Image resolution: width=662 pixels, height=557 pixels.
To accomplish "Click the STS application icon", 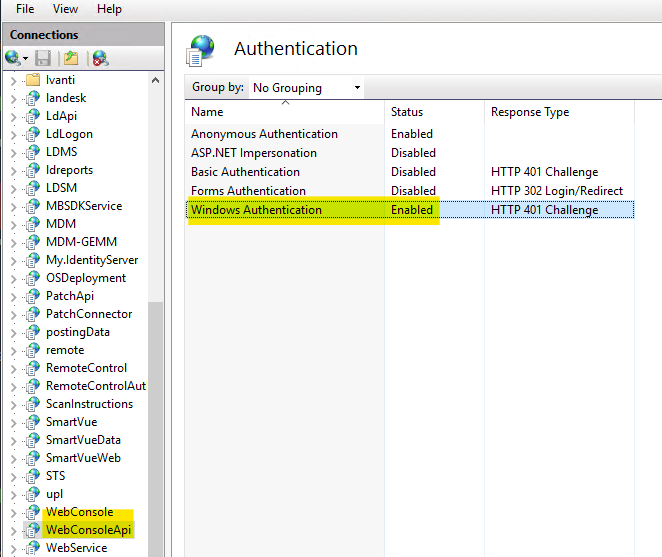I will pos(33,476).
